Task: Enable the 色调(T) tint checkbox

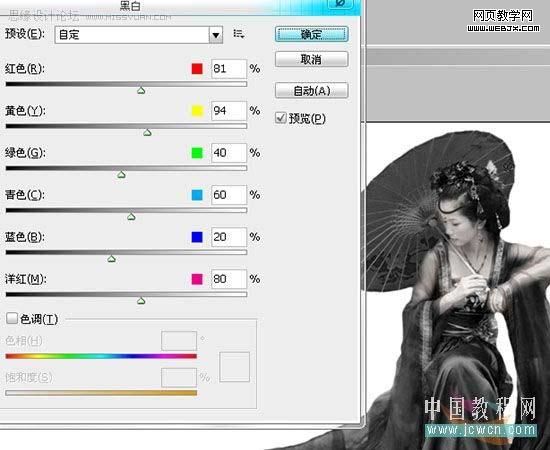Action: 12,318
